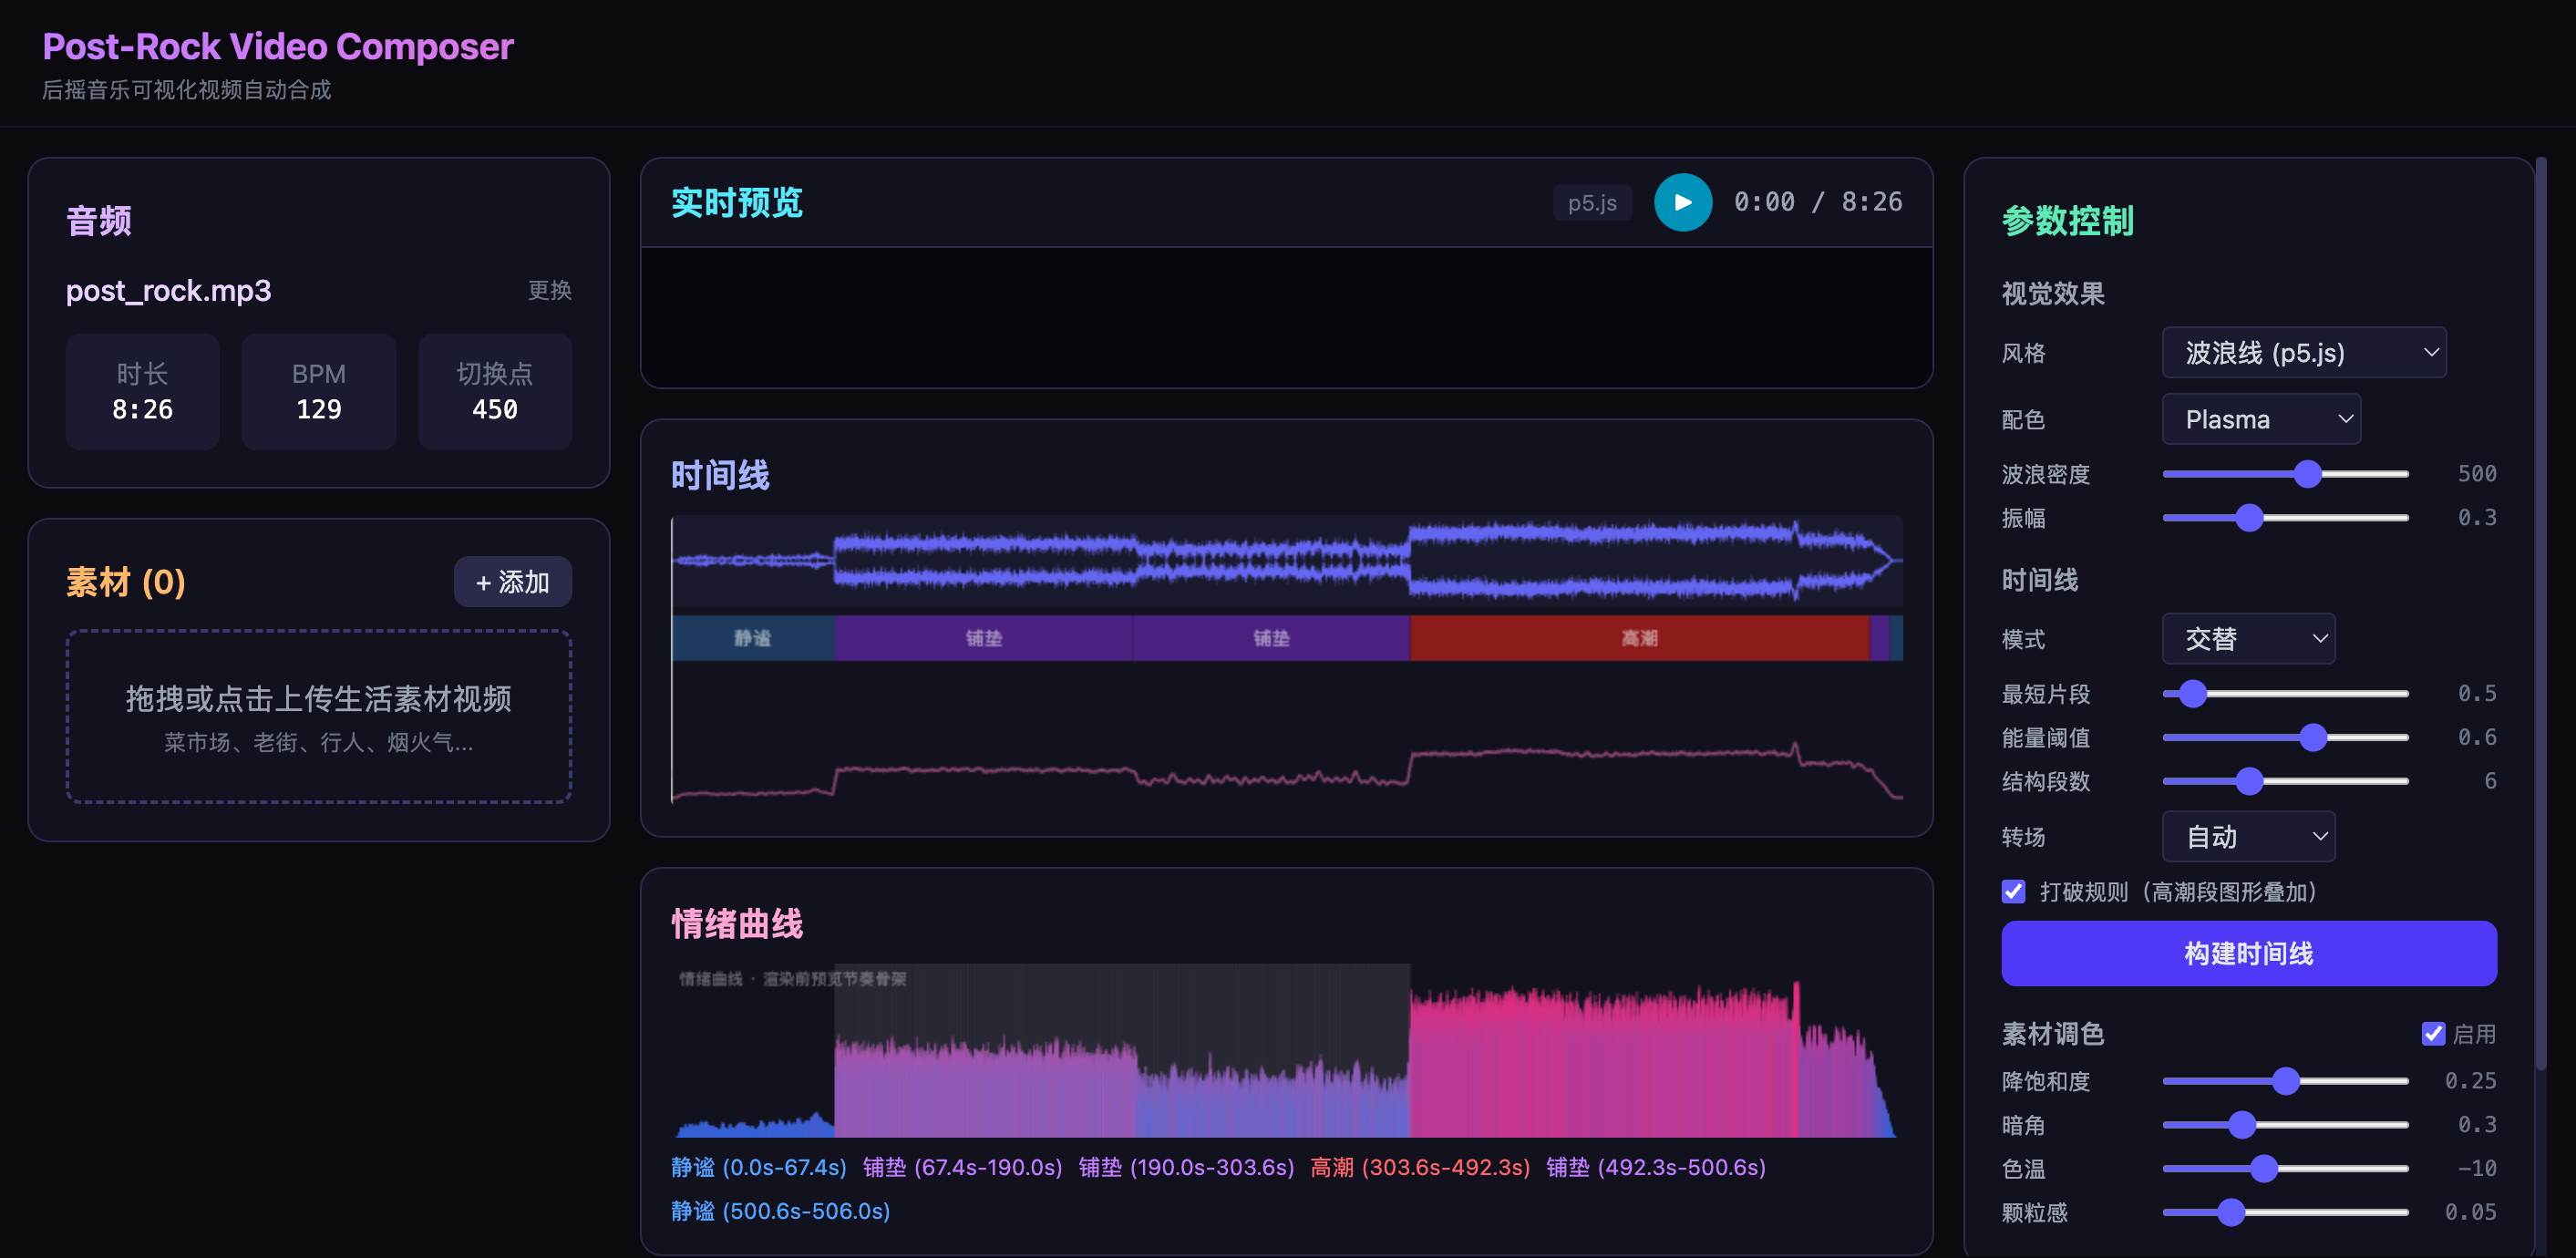Adjust the 能量阈值 slider
This screenshot has width=2576, height=1258.
pos(2285,737)
